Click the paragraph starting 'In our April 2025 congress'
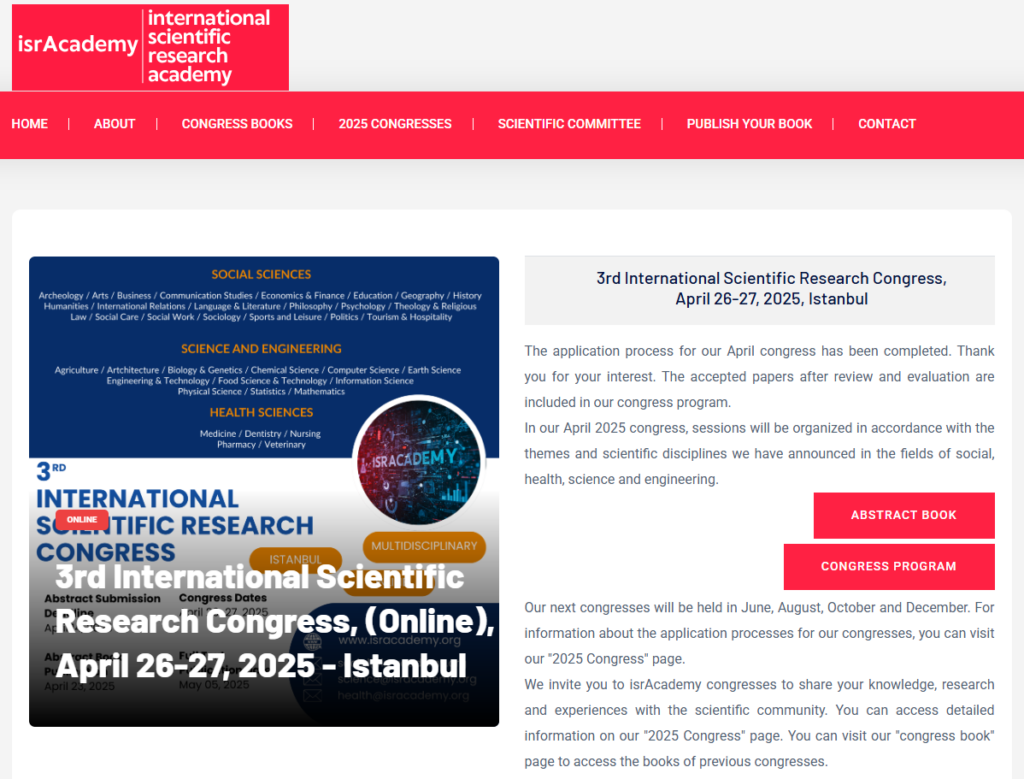 coord(760,454)
